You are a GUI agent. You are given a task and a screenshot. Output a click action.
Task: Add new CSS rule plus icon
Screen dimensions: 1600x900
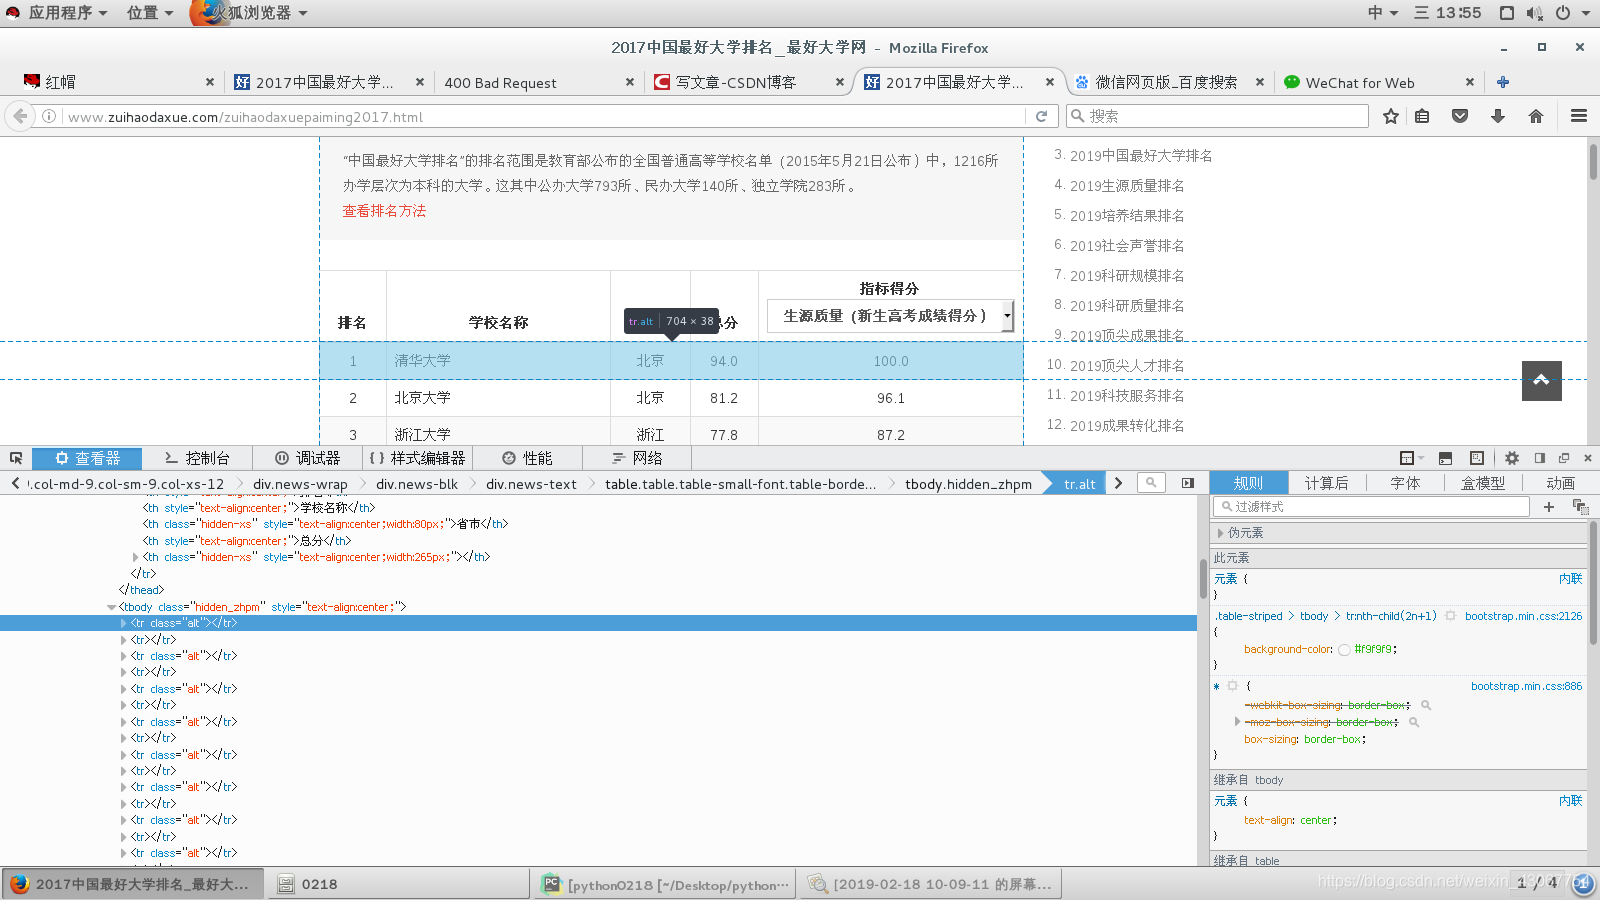click(x=1549, y=507)
